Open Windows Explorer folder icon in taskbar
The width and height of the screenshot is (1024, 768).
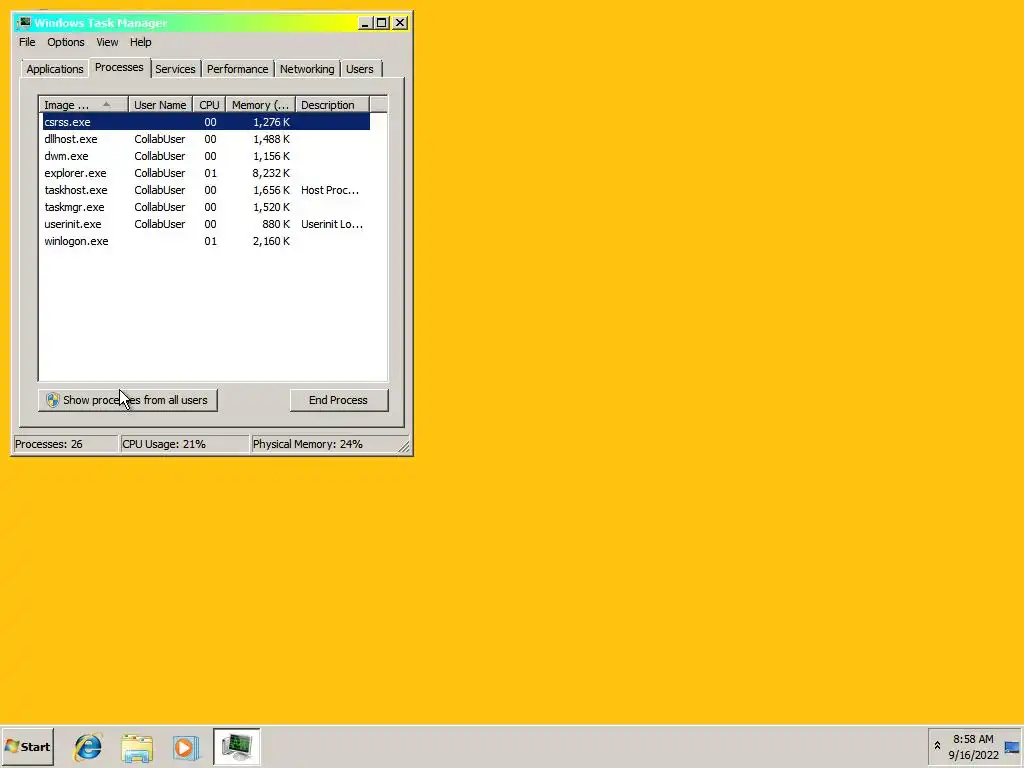pos(137,747)
